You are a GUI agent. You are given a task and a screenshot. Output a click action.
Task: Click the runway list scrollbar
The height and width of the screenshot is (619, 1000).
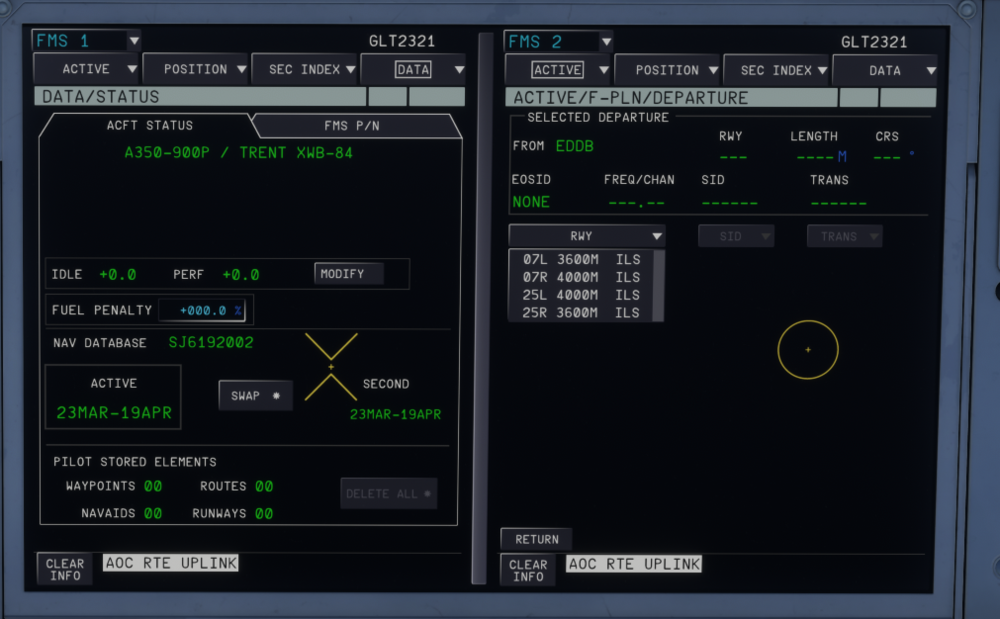pos(658,285)
